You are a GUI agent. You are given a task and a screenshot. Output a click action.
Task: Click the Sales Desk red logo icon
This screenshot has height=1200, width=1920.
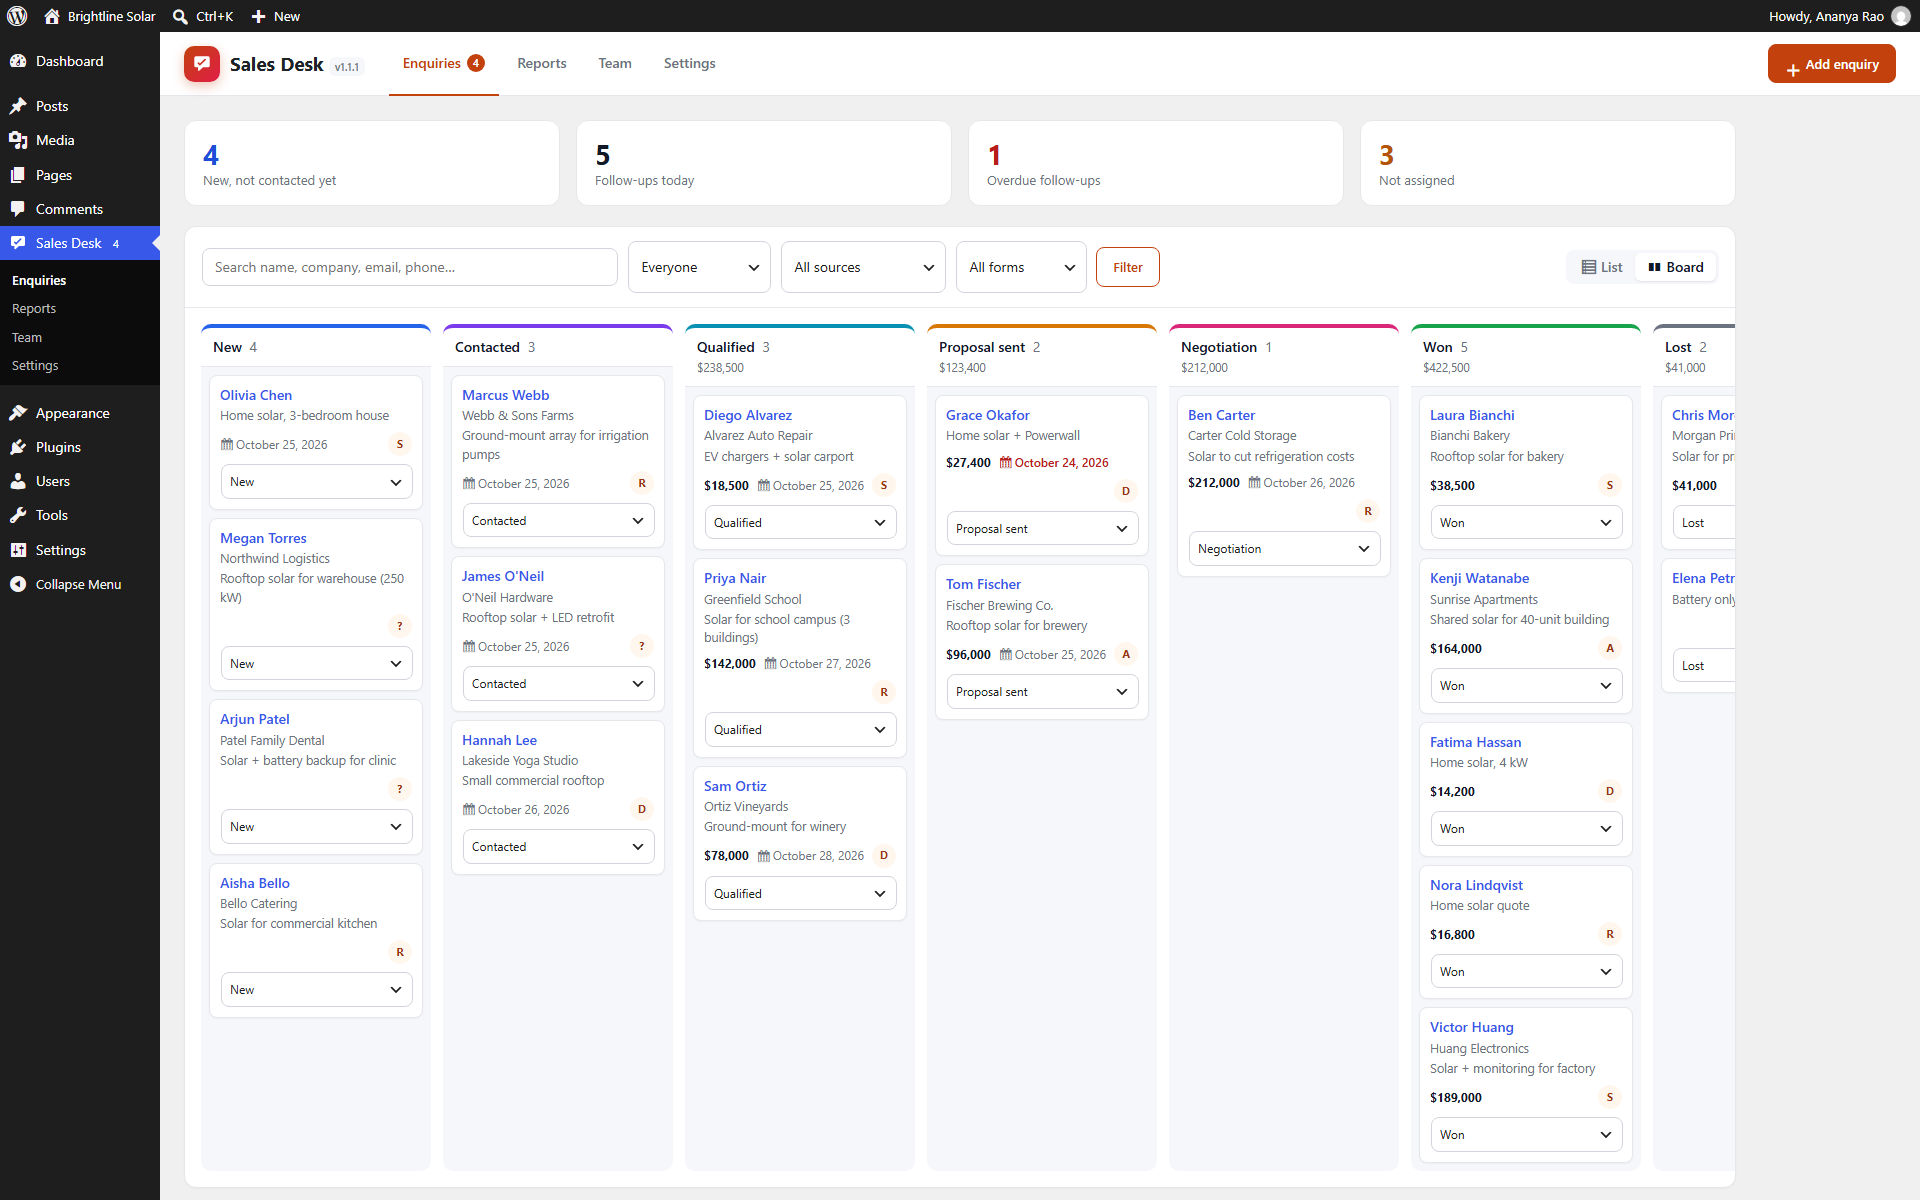tap(202, 64)
